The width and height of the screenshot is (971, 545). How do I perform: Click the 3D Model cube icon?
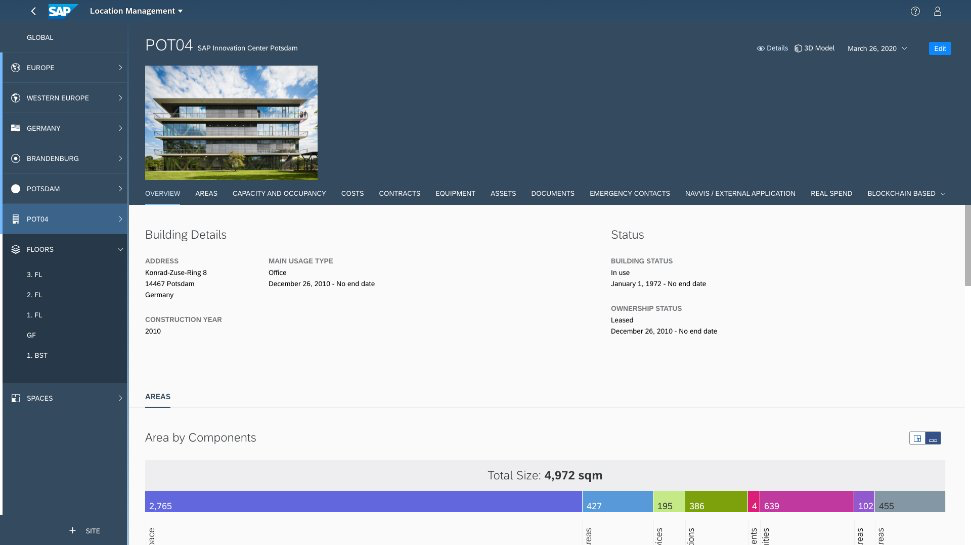798,48
